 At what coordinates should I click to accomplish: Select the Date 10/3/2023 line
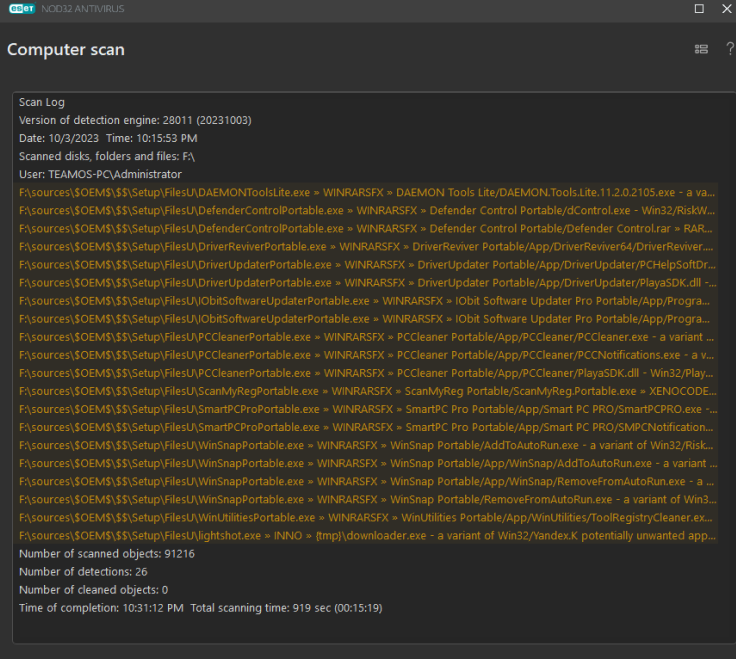click(x=108, y=138)
